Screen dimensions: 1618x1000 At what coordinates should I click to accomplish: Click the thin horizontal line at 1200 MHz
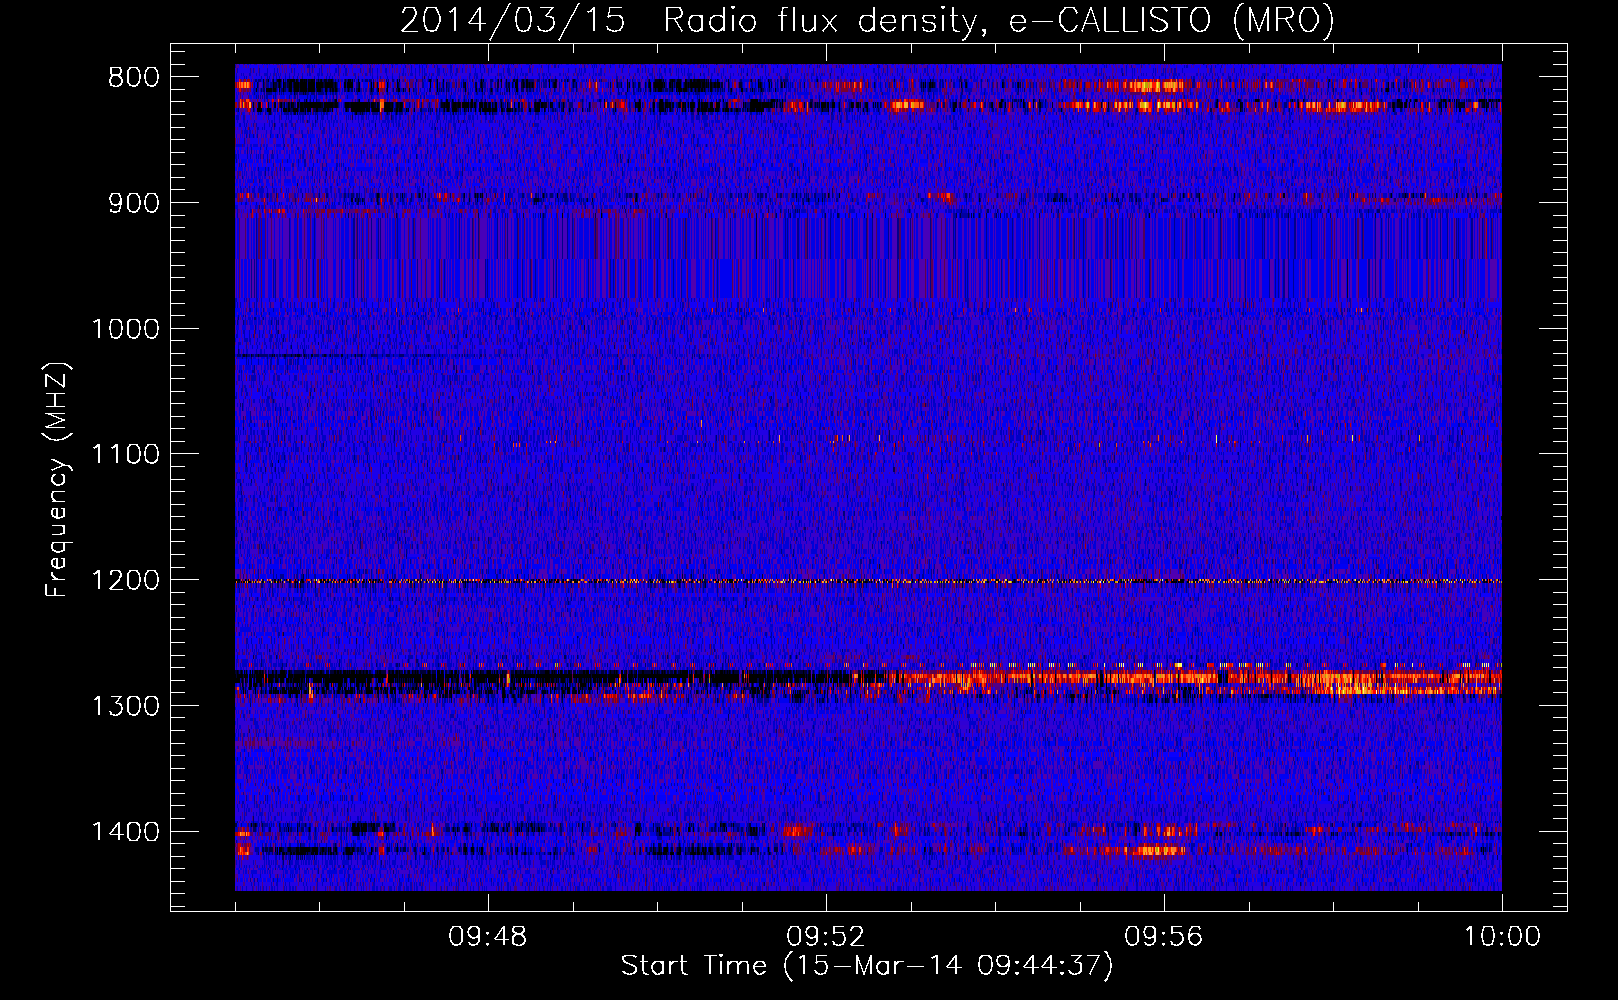868,581
